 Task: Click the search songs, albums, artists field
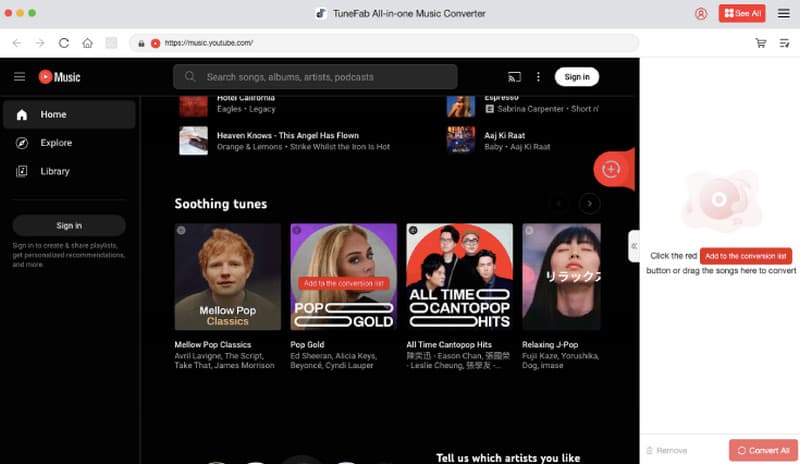click(315, 77)
